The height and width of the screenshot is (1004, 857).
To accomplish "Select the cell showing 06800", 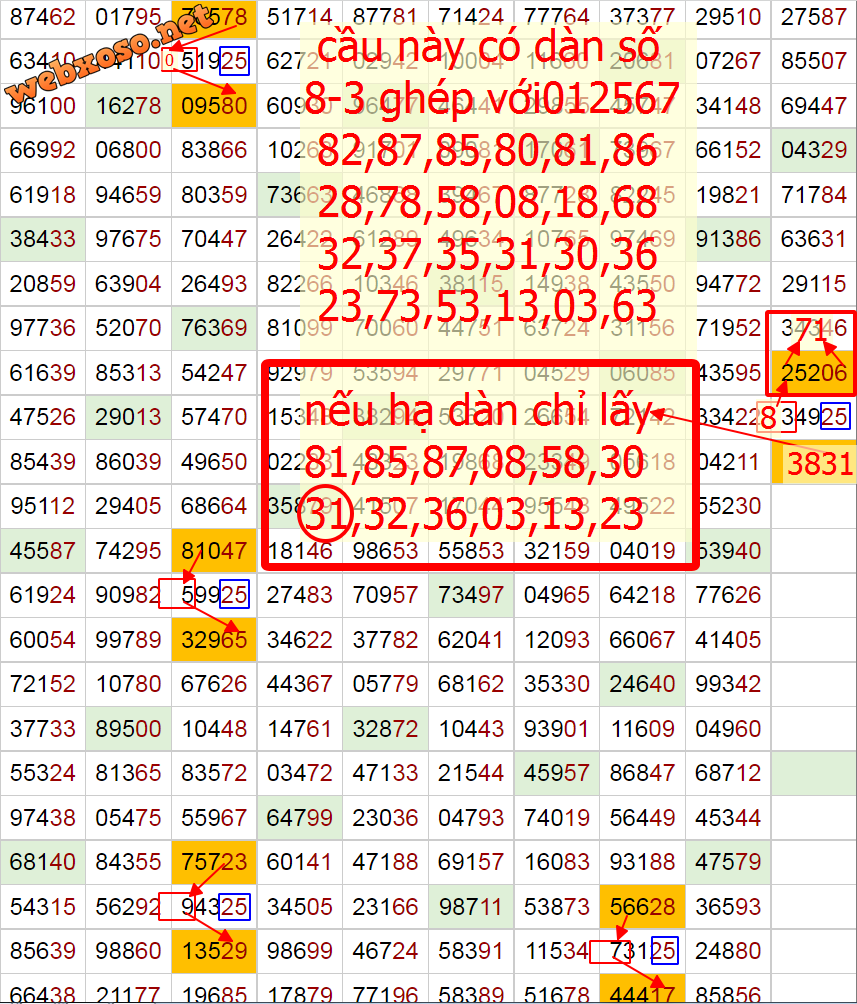I will tap(128, 150).
